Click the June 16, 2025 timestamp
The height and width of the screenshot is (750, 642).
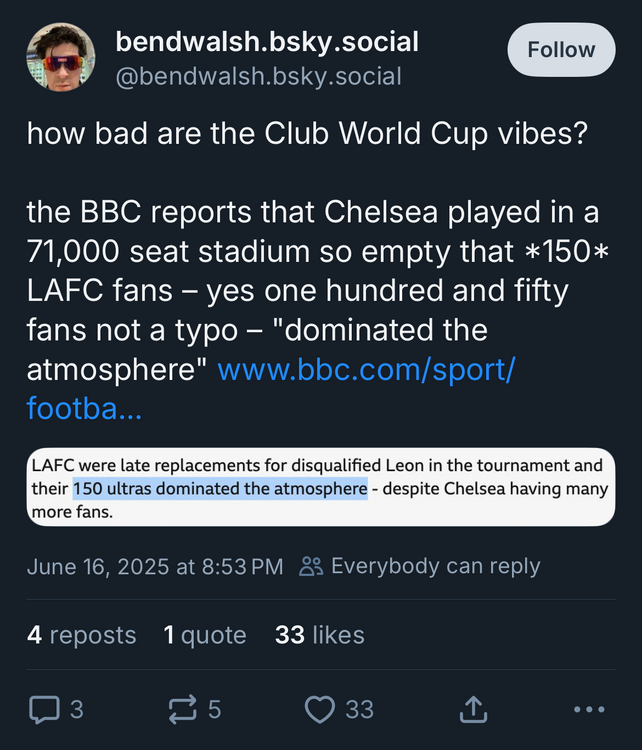click(x=155, y=566)
